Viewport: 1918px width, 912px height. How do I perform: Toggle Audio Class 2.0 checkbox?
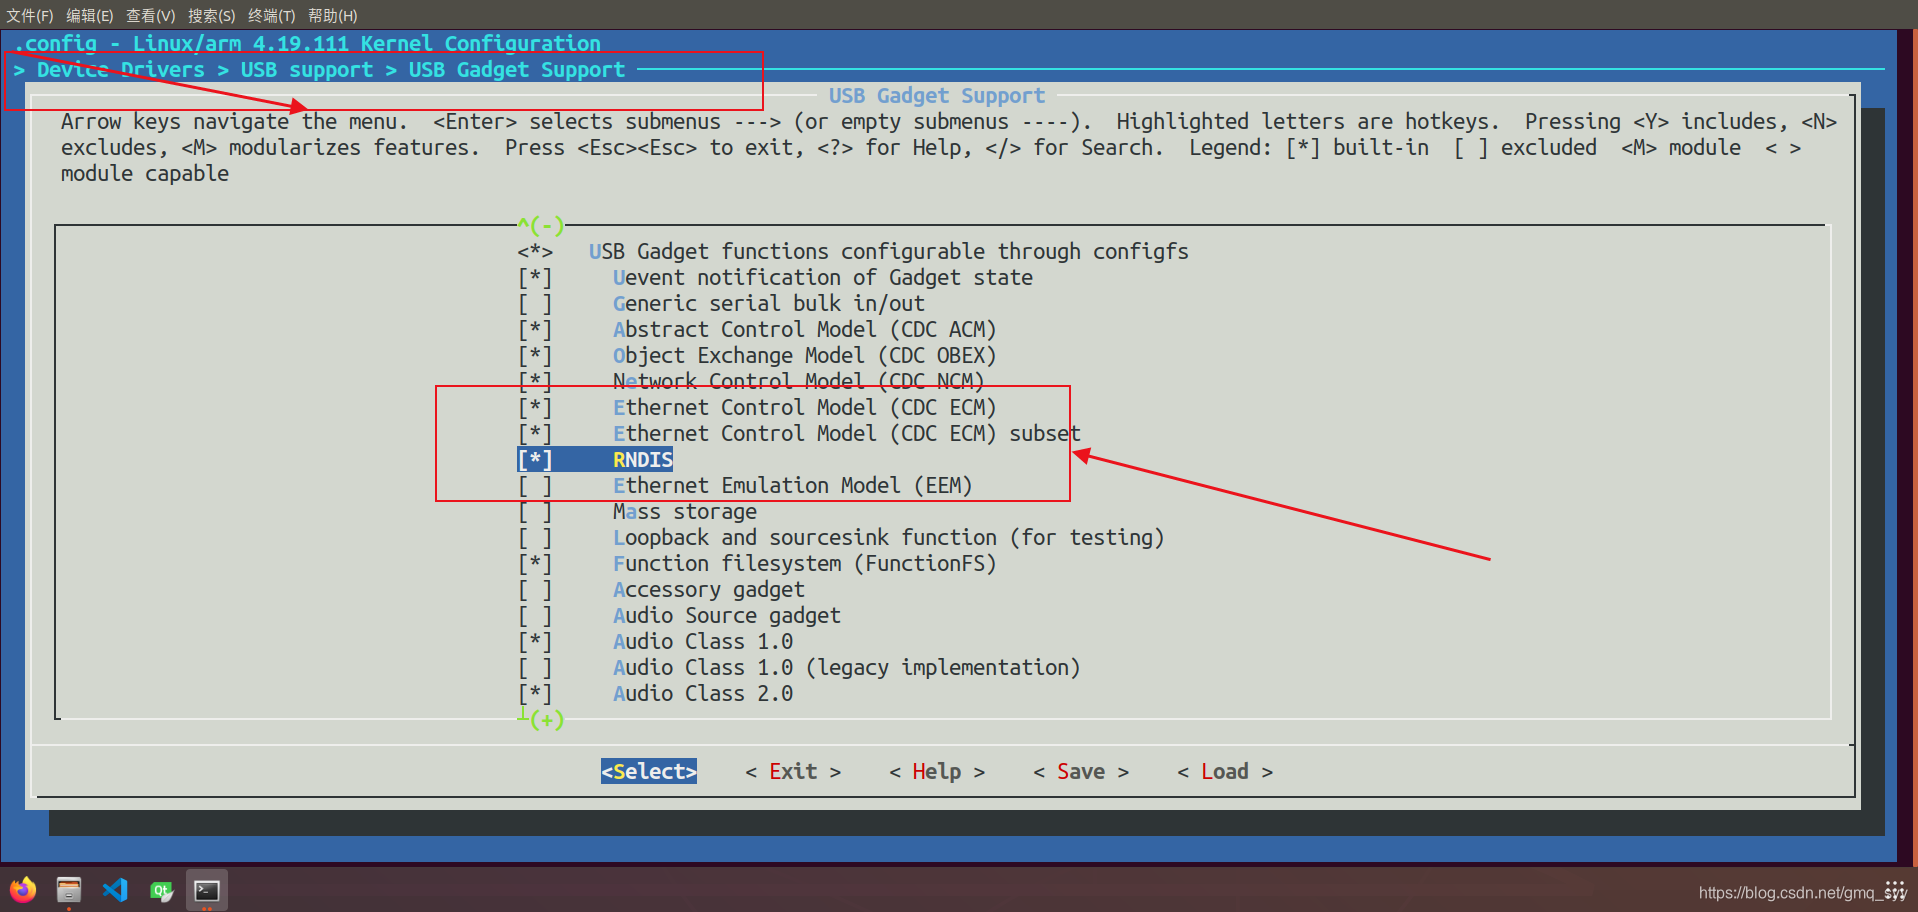[535, 693]
